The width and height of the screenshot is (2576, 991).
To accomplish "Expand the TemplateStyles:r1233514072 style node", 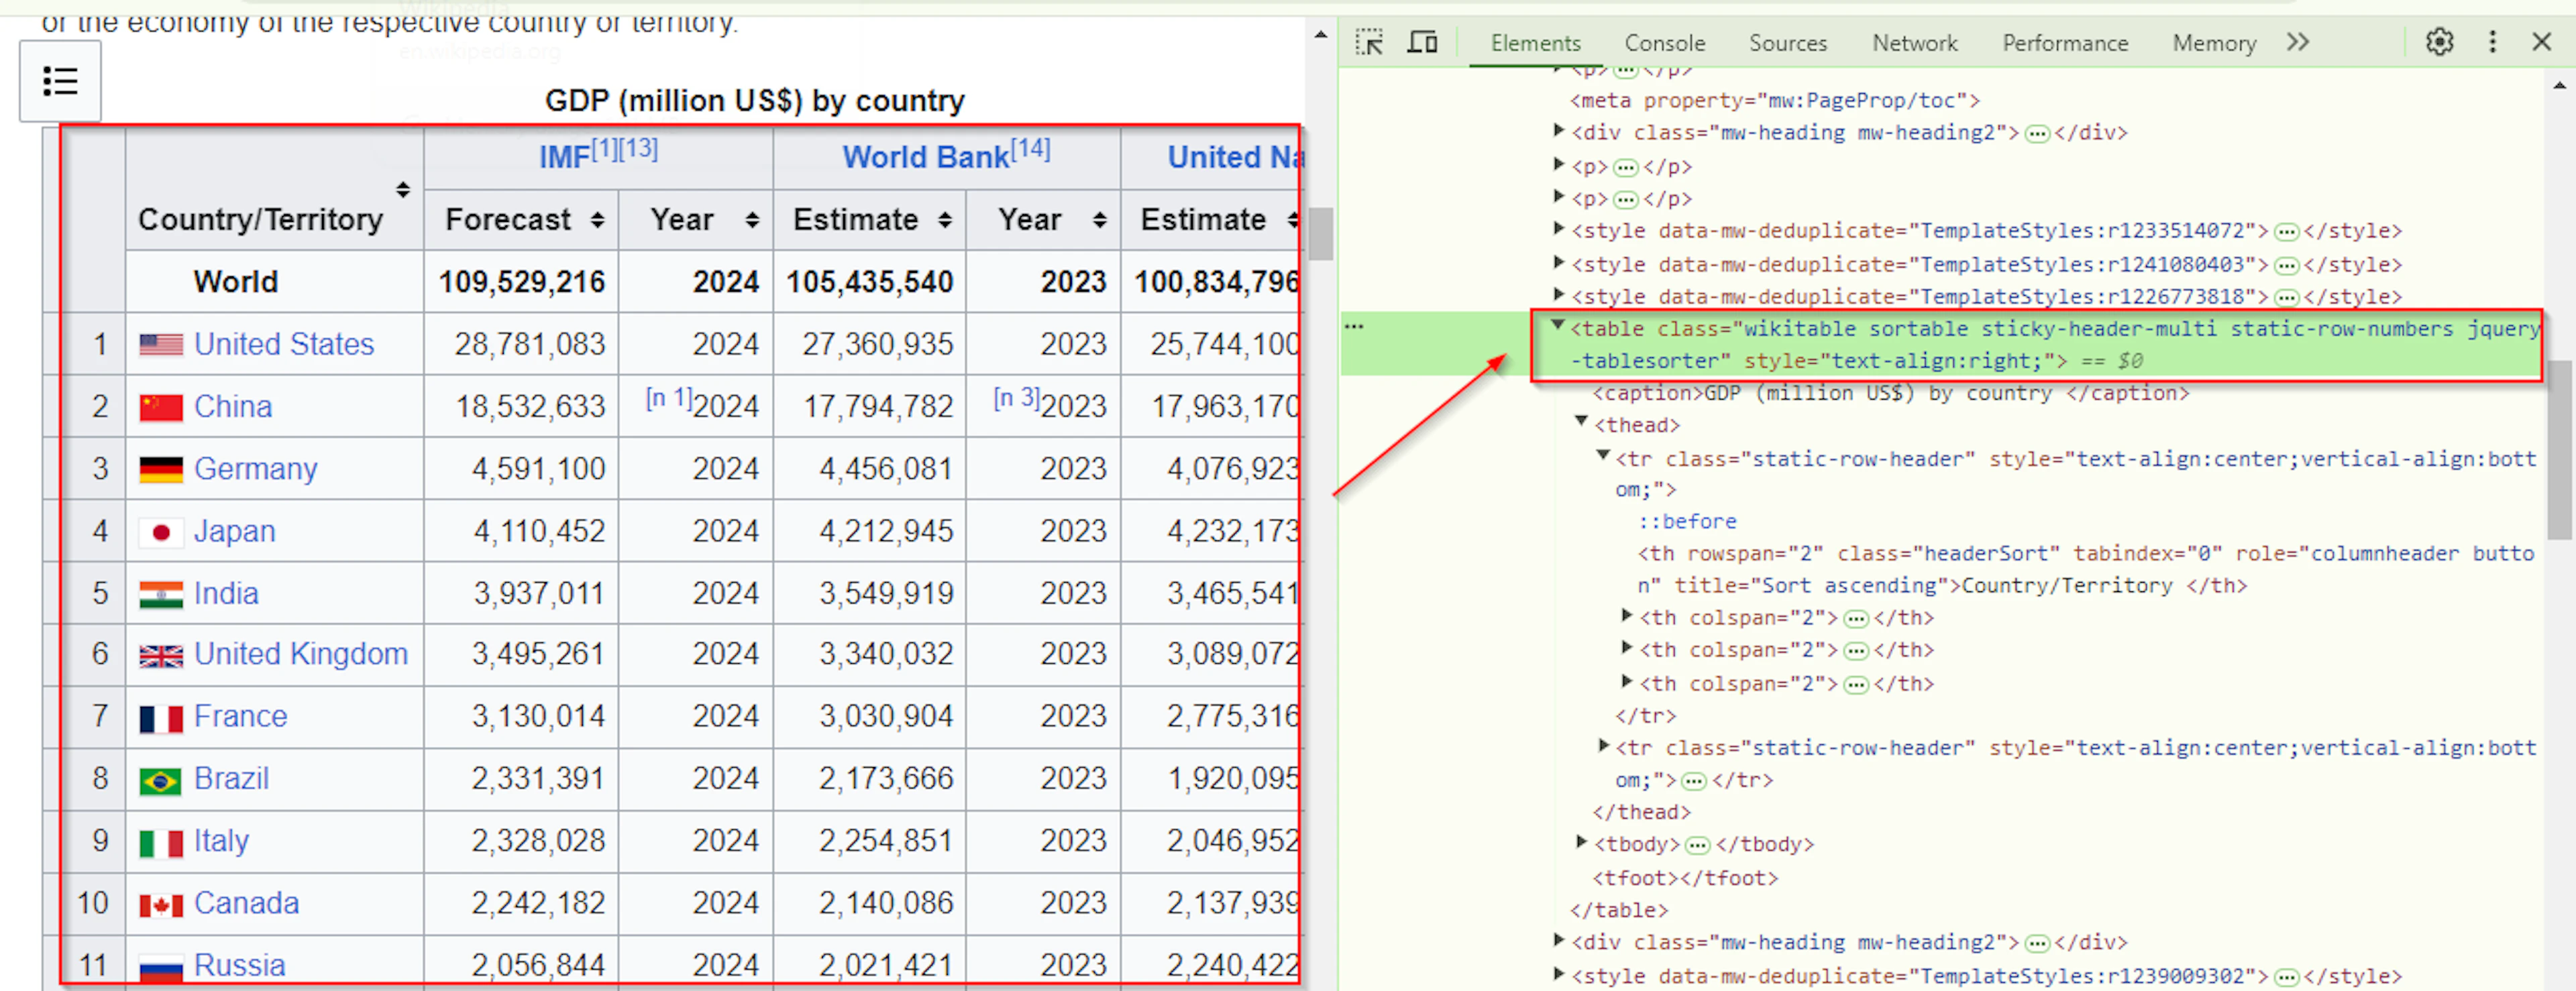I will (1558, 229).
